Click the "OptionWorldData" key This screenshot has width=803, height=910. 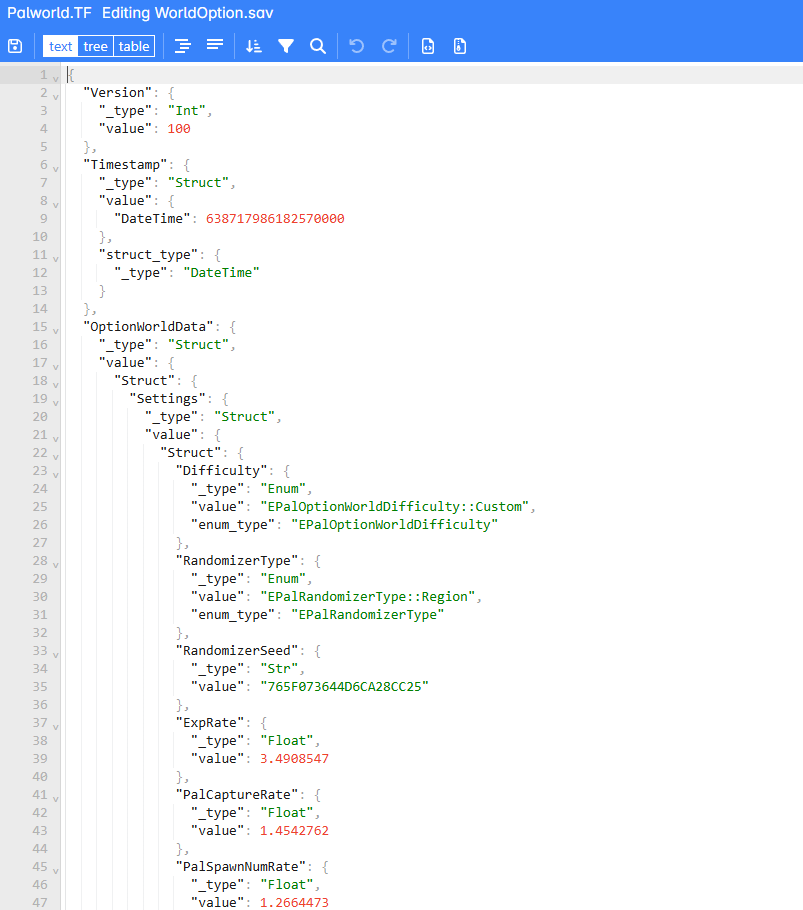(x=148, y=327)
